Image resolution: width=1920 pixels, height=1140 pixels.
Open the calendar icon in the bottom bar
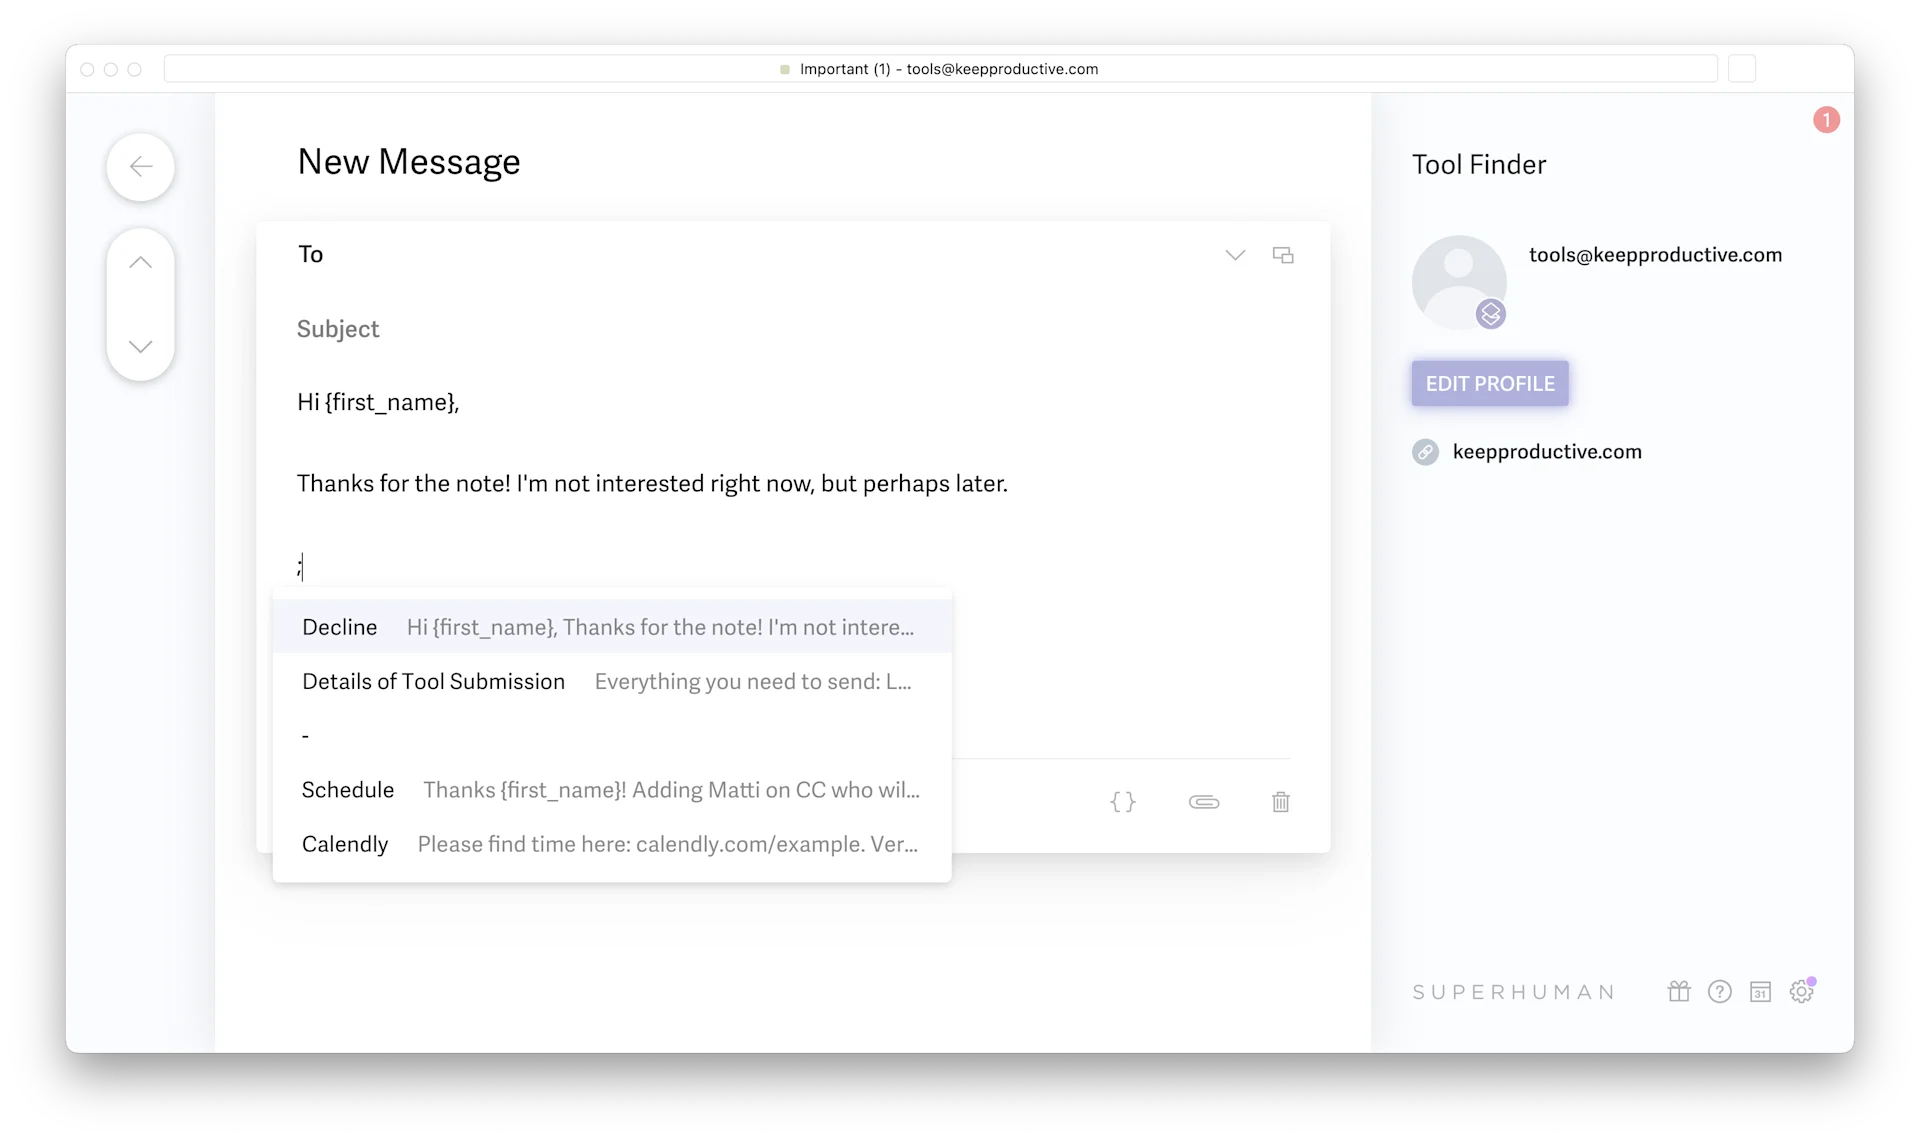tap(1761, 991)
